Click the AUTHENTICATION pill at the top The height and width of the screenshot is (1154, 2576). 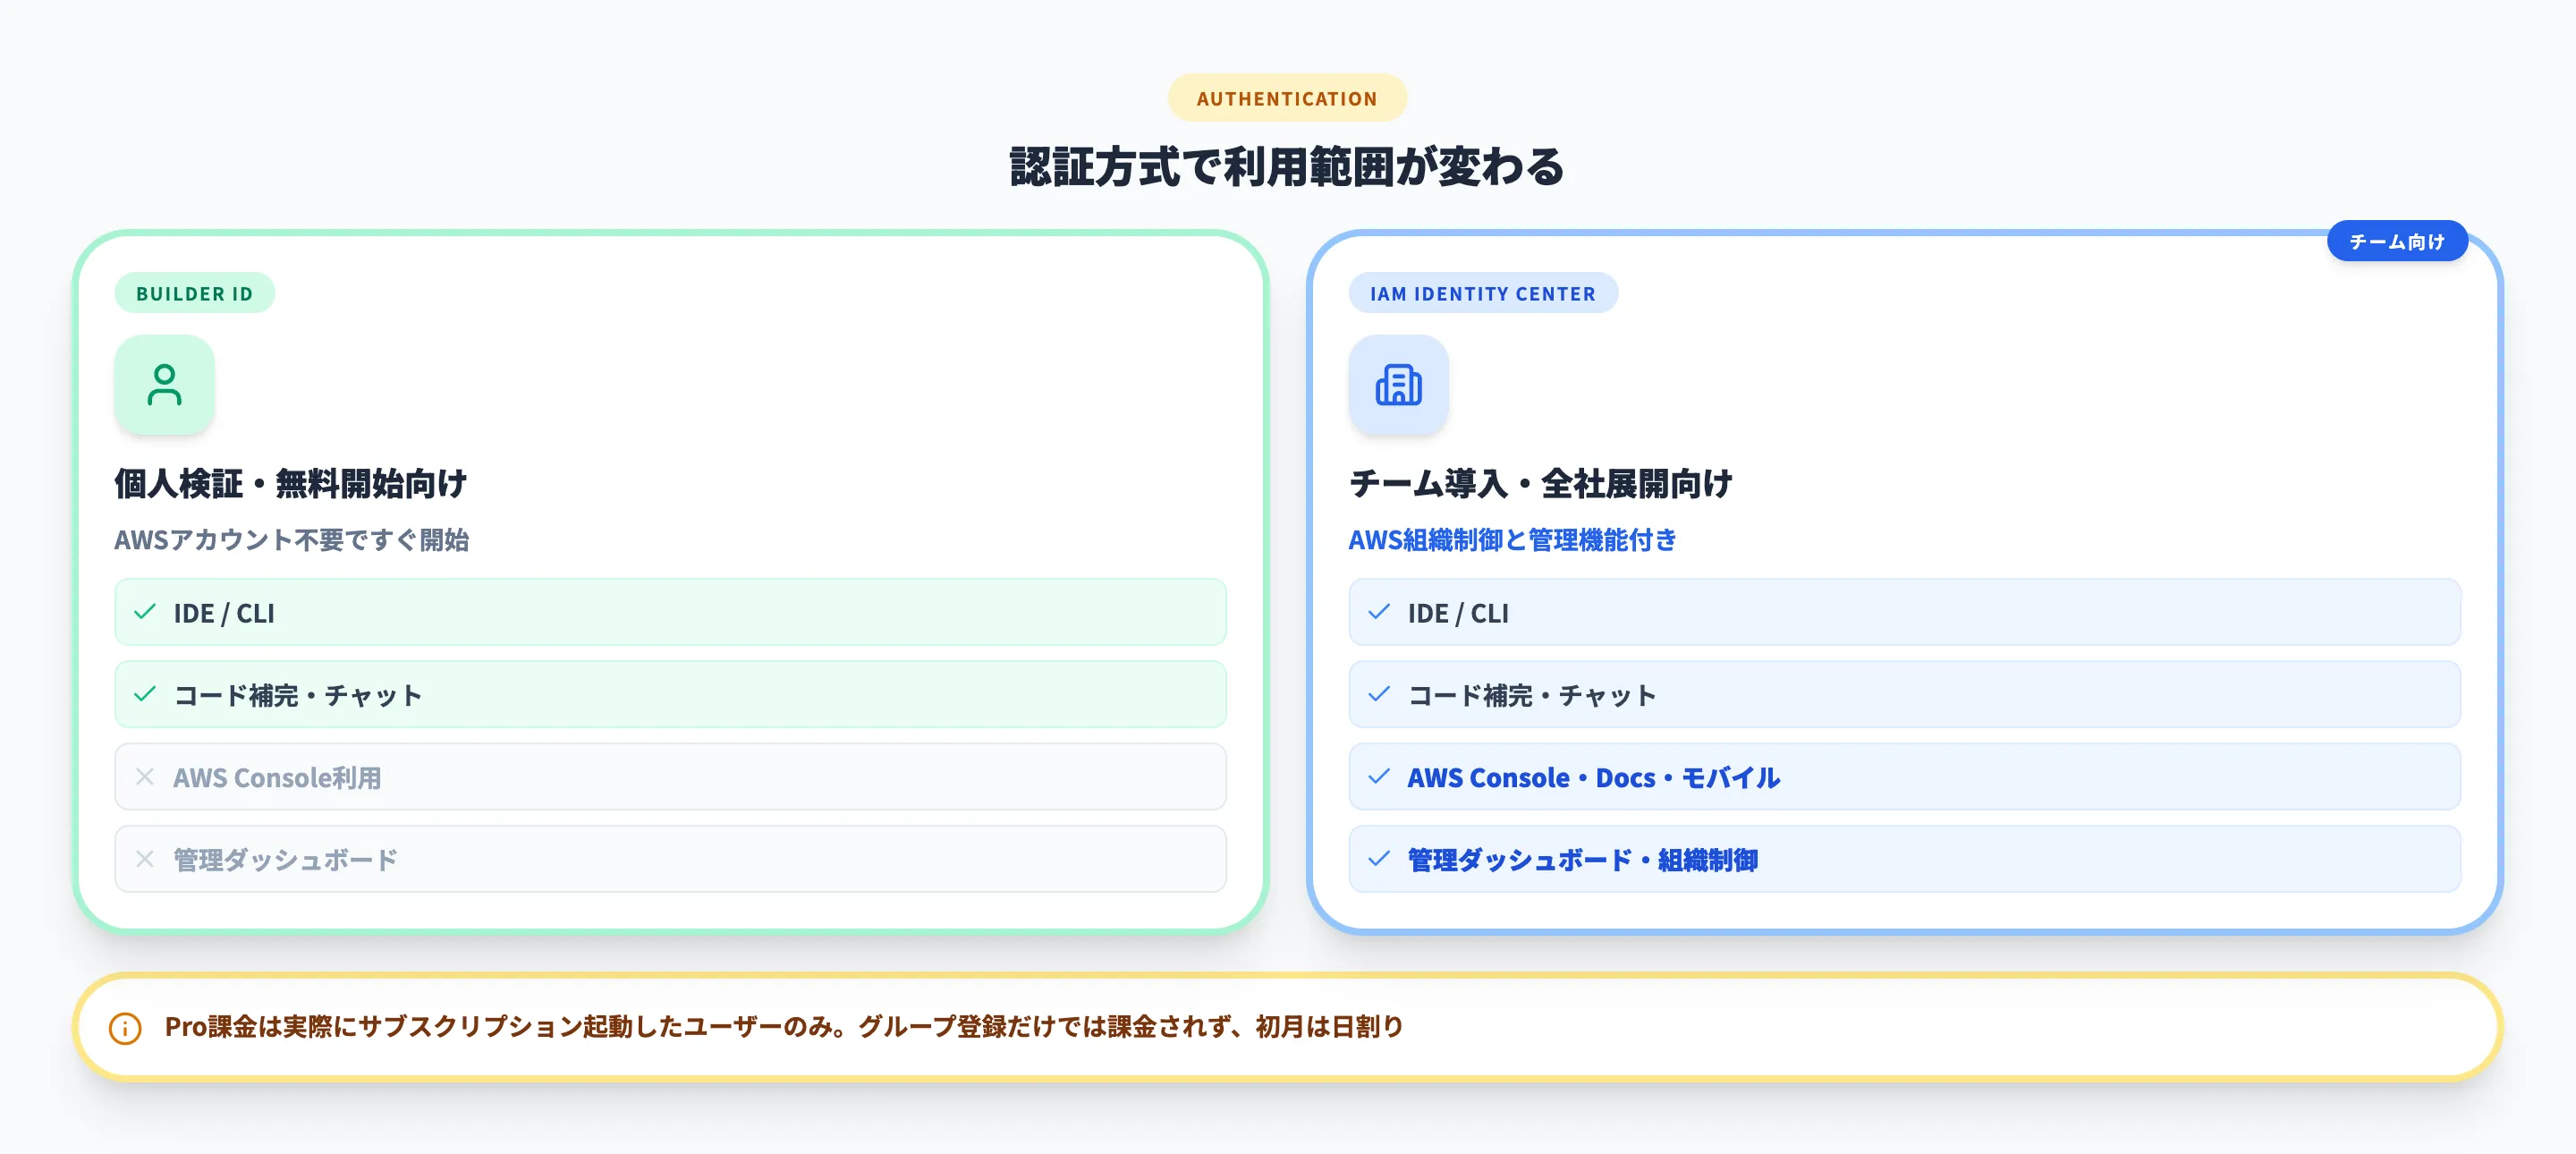1287,97
